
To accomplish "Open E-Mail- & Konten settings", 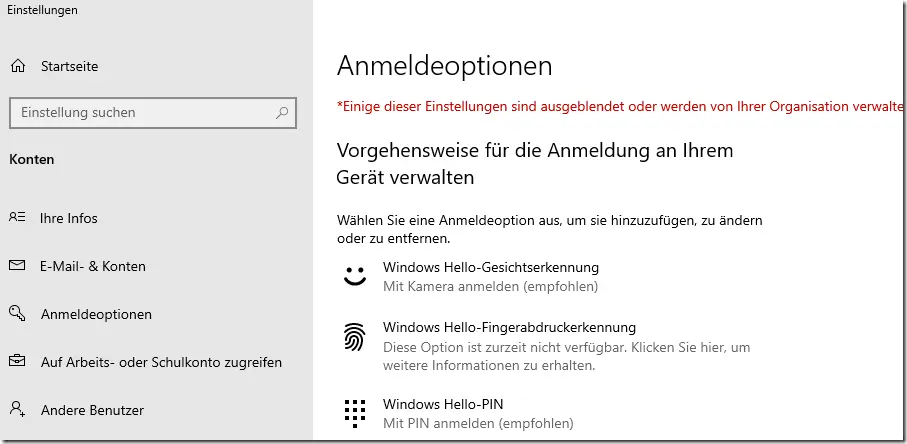I will (93, 267).
